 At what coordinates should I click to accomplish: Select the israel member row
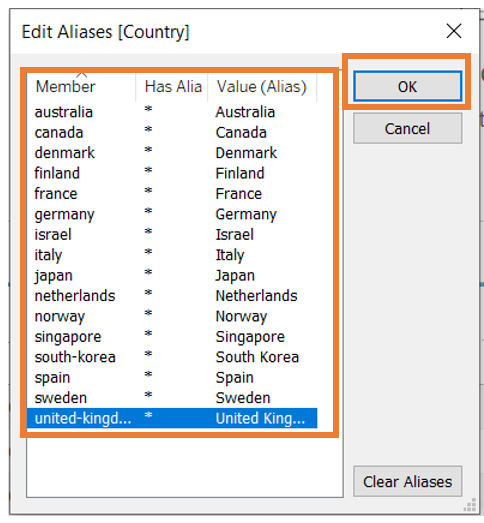coord(172,234)
